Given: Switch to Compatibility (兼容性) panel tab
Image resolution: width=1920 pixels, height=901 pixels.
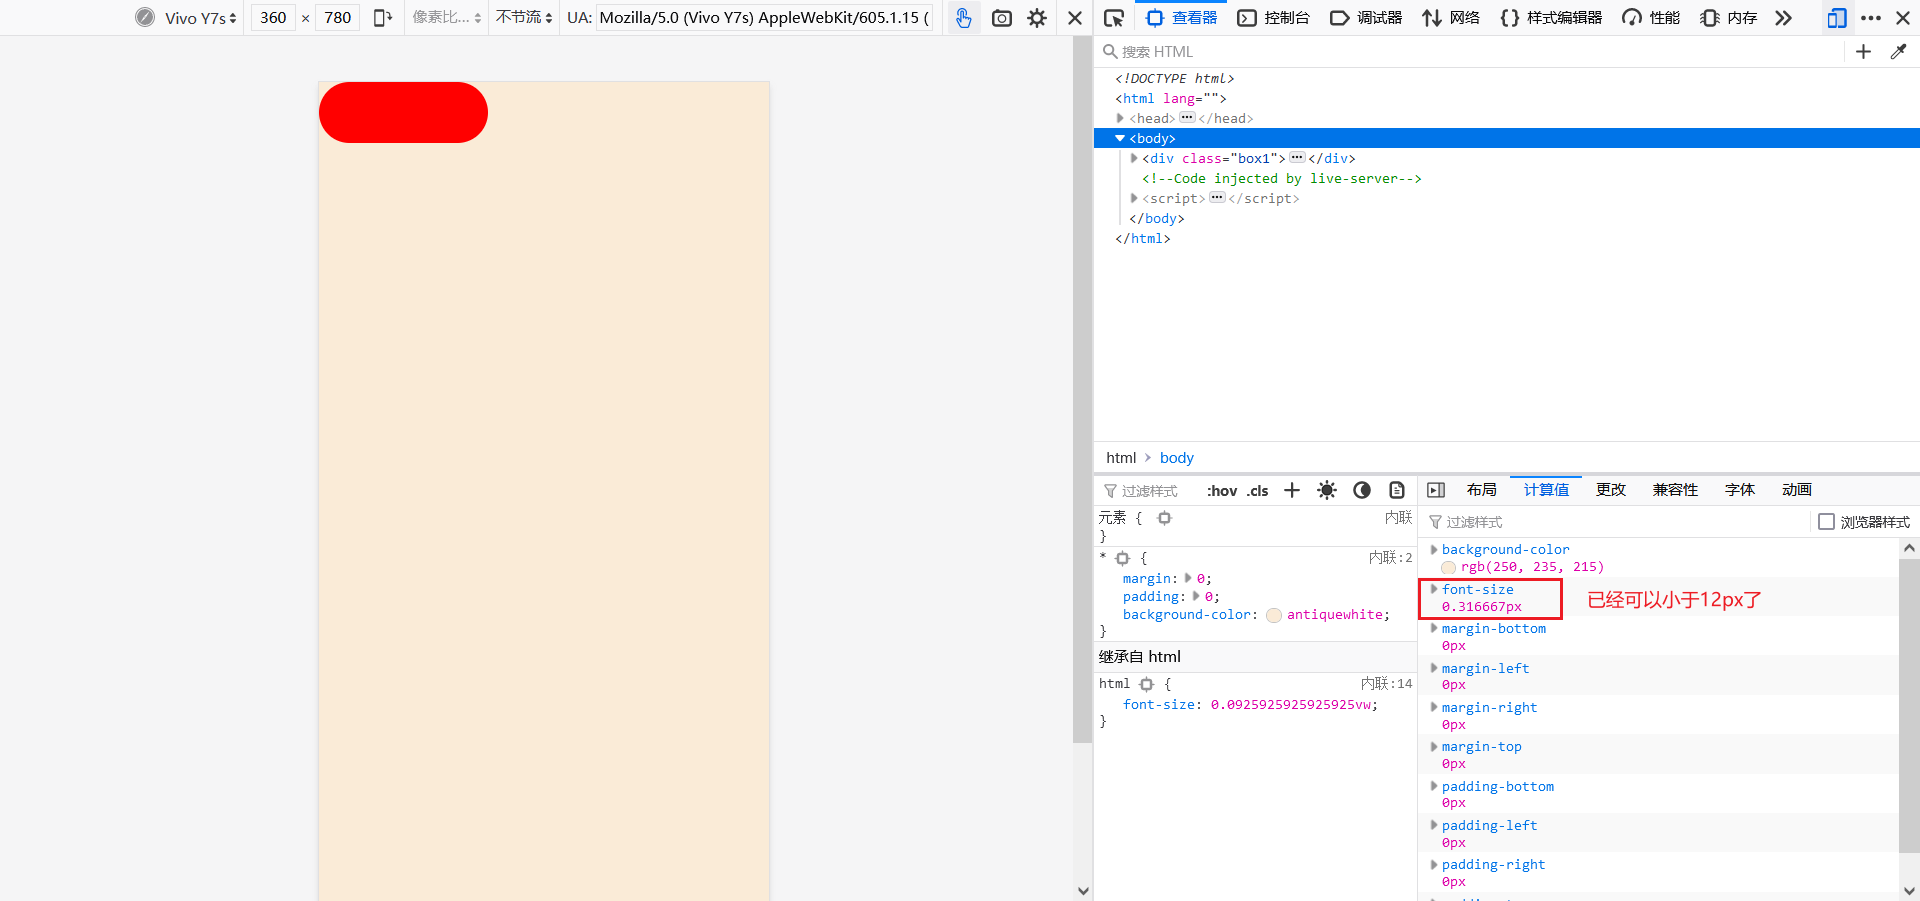Looking at the screenshot, I should (x=1675, y=490).
